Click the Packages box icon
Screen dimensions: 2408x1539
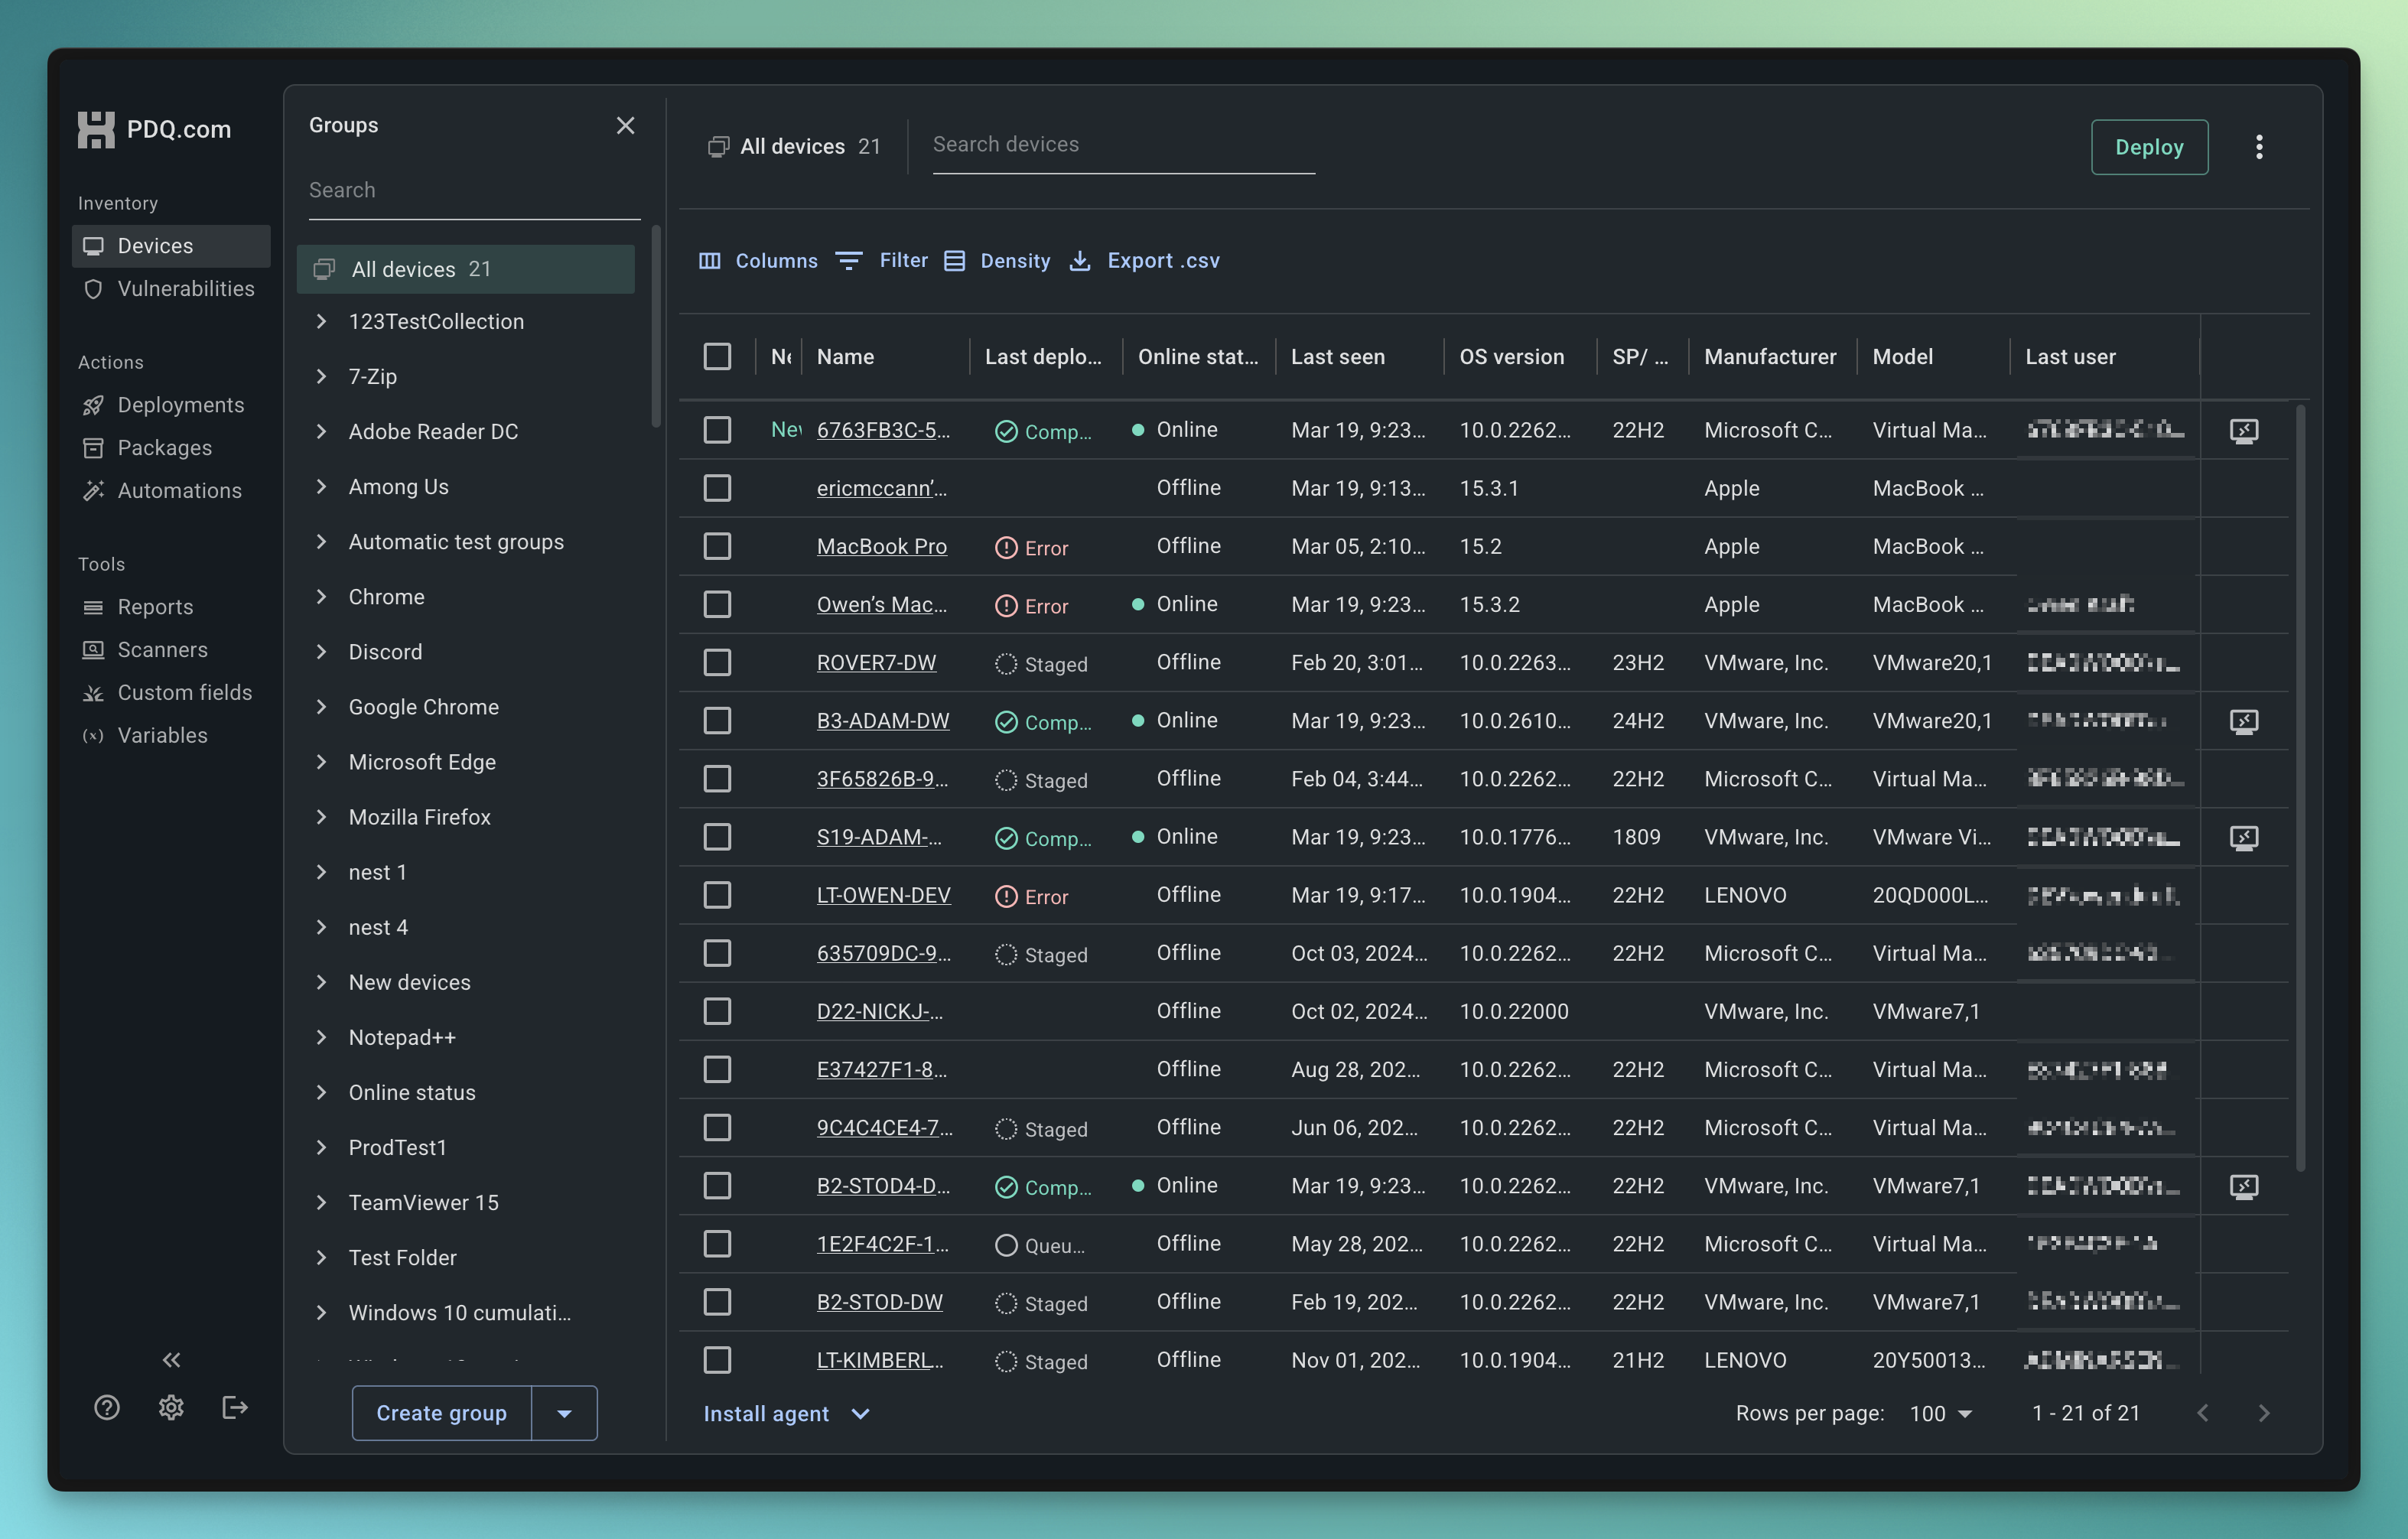point(93,448)
